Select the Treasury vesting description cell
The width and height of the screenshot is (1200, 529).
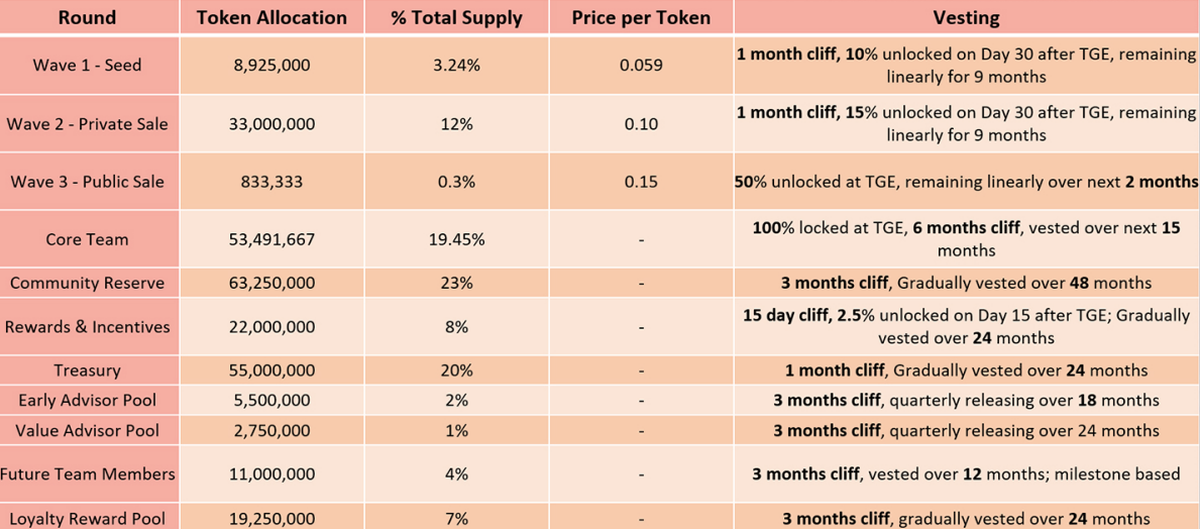coord(965,371)
